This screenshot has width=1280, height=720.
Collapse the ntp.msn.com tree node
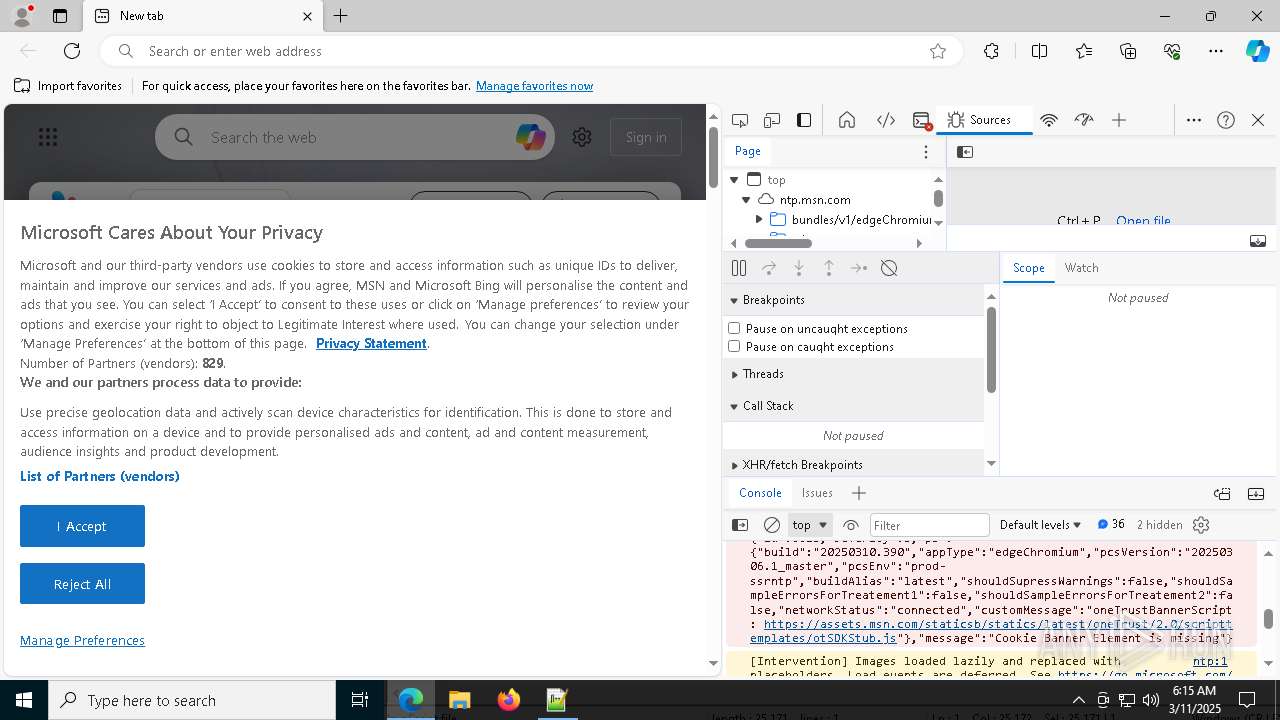tap(746, 200)
